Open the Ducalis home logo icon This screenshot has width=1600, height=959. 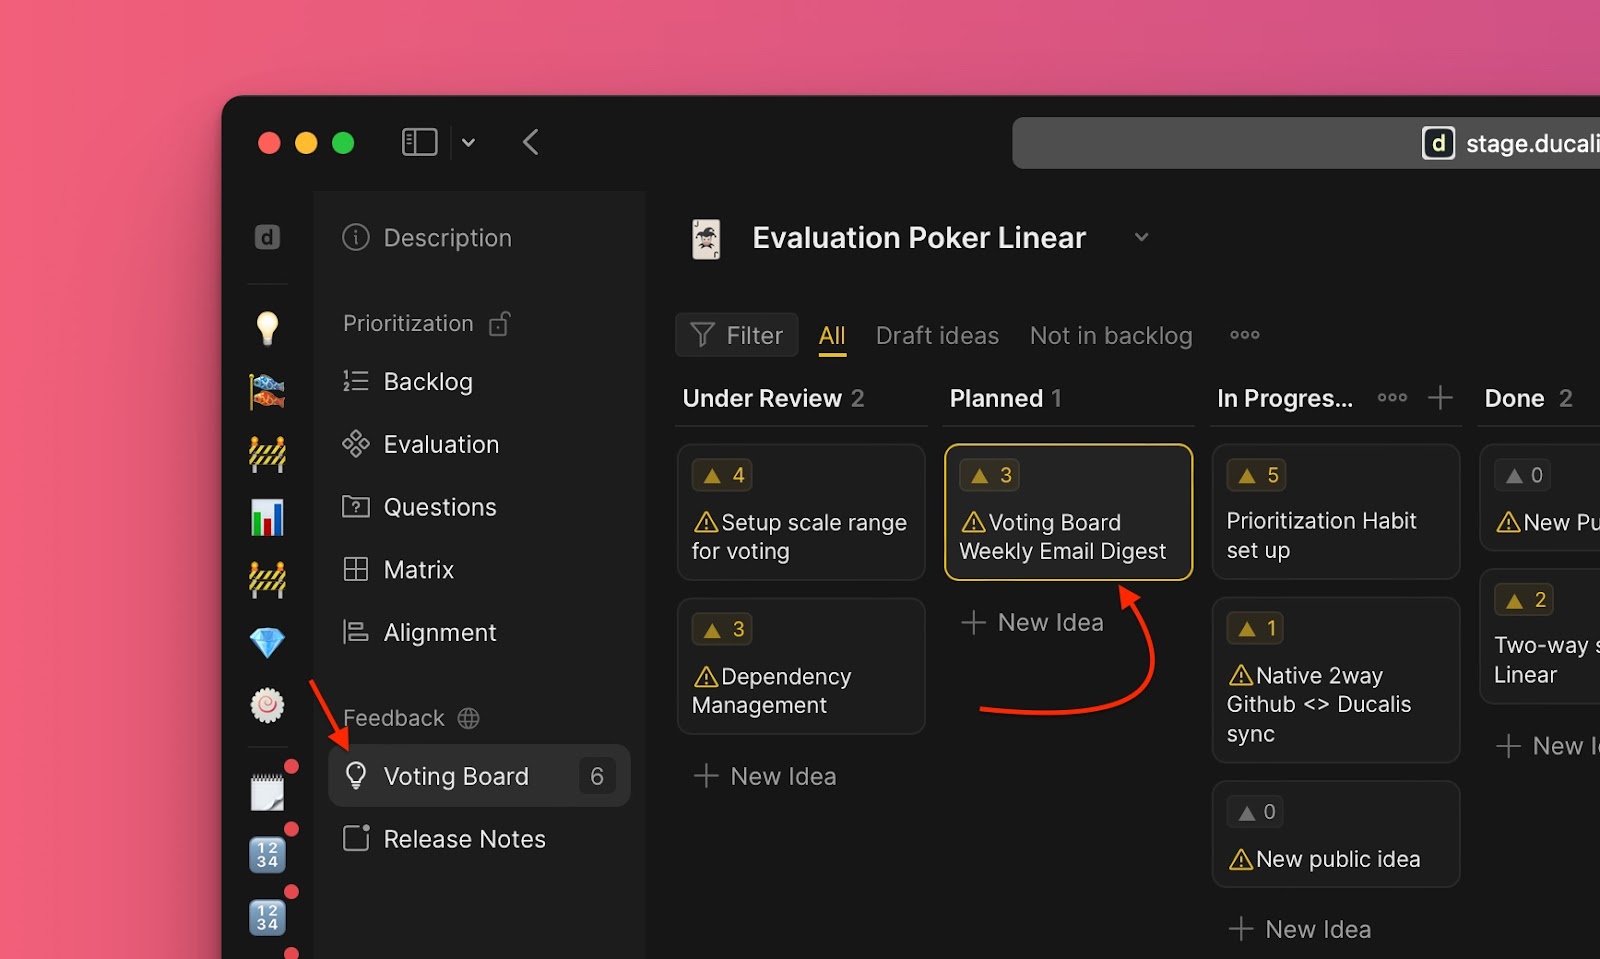[267, 237]
